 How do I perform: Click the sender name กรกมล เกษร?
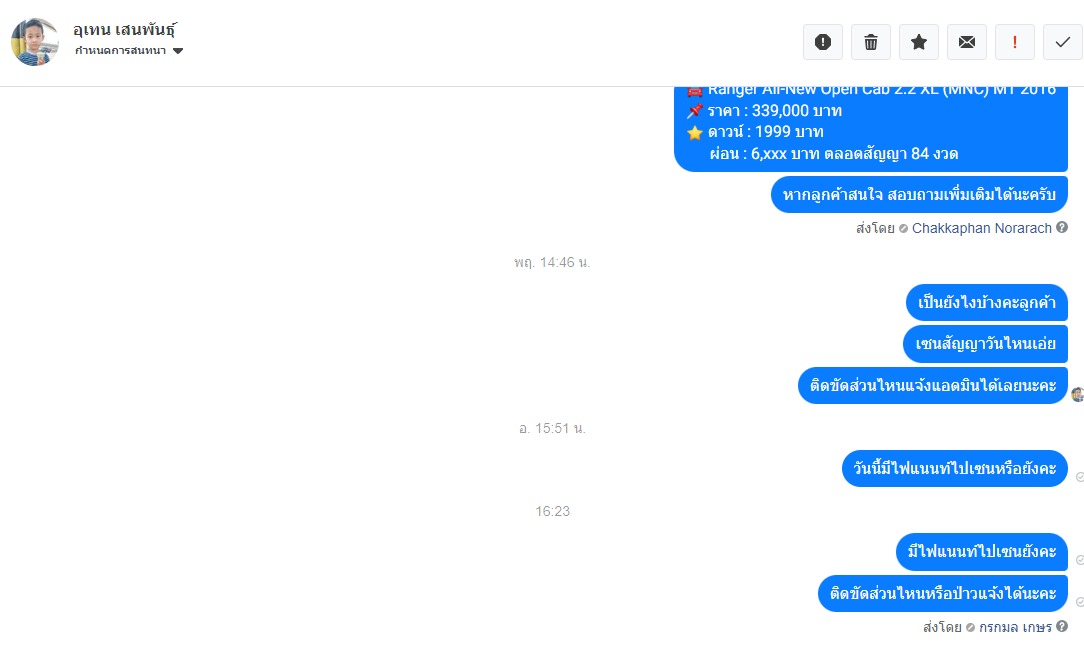1015,627
